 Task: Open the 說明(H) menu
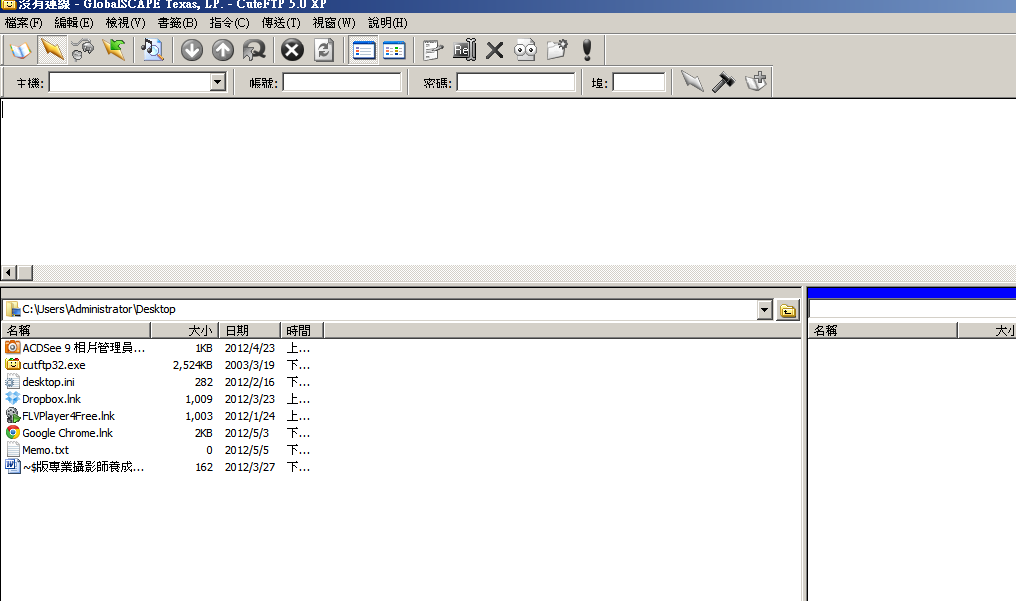click(x=387, y=23)
